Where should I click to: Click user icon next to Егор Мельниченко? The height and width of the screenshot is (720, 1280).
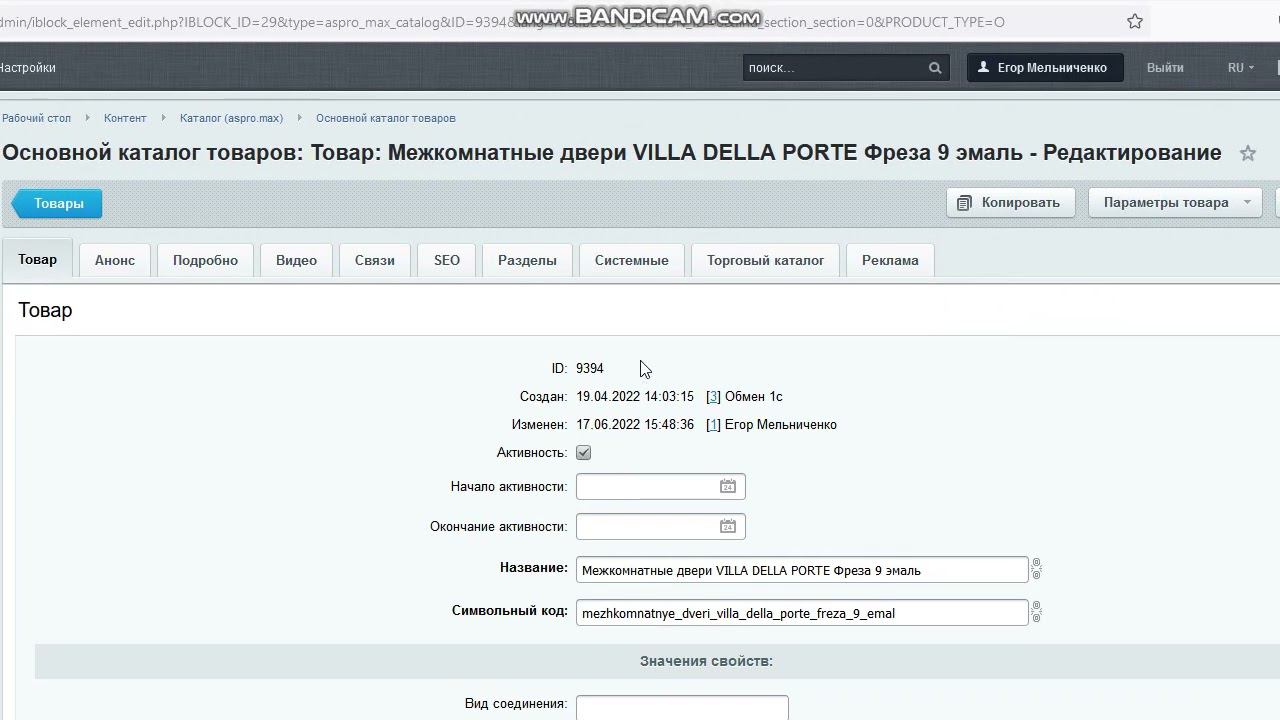tap(983, 67)
